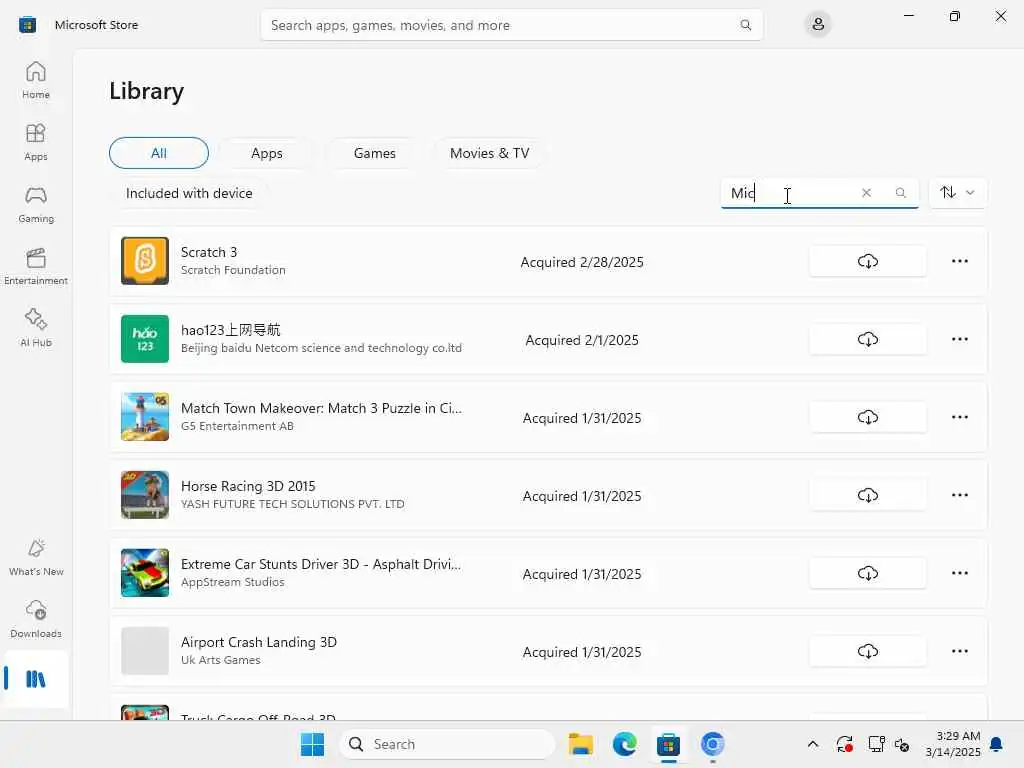Open Windows Start menu
The height and width of the screenshot is (768, 1024).
[312, 744]
